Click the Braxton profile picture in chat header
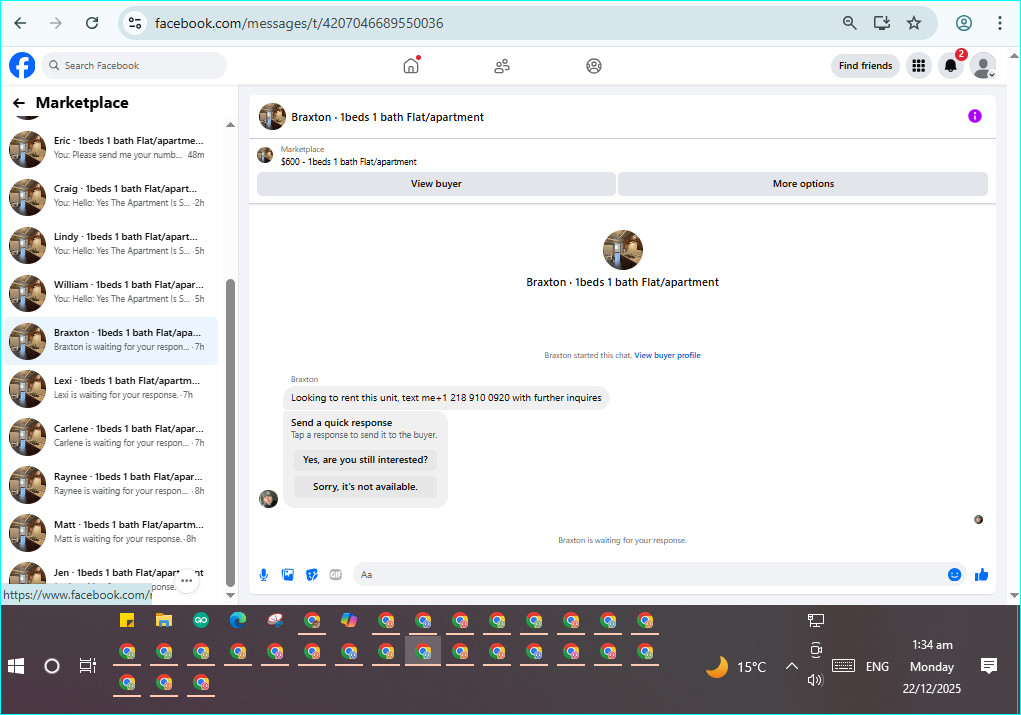1021x715 pixels. pyautogui.click(x=272, y=117)
